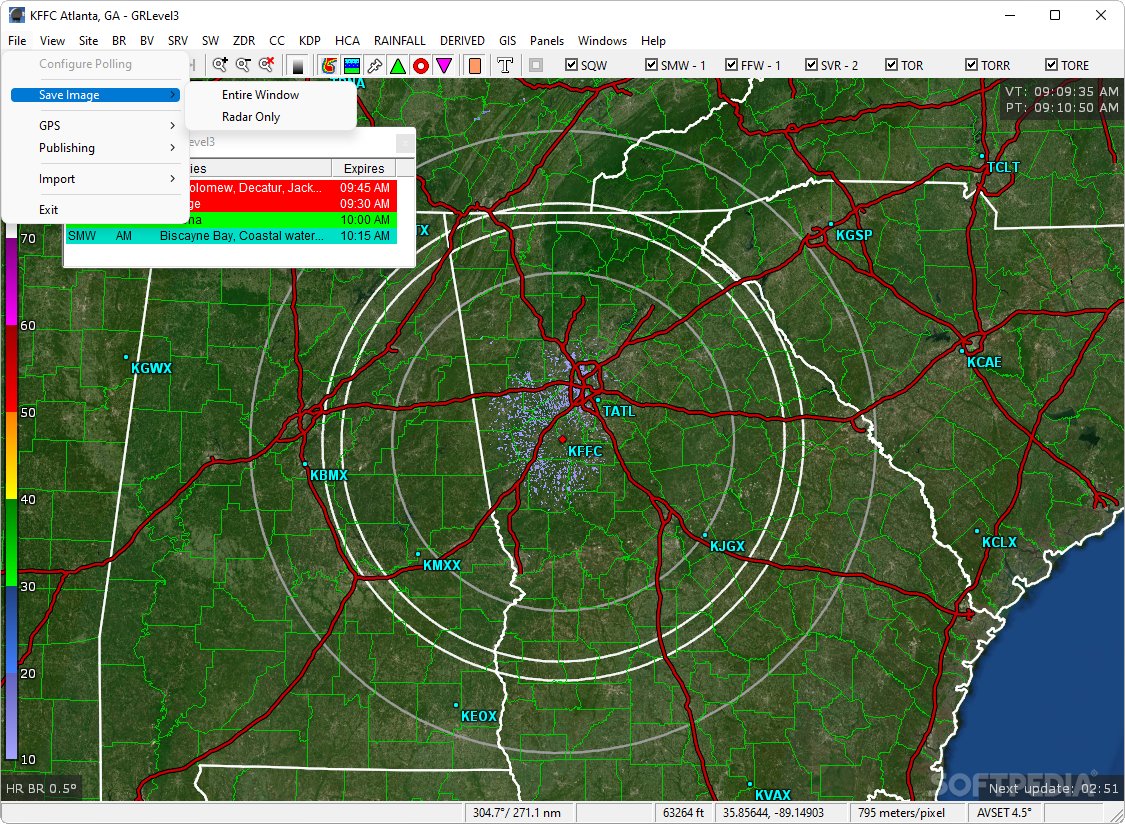
Task: Click the KBMX radar site label
Action: click(x=329, y=475)
